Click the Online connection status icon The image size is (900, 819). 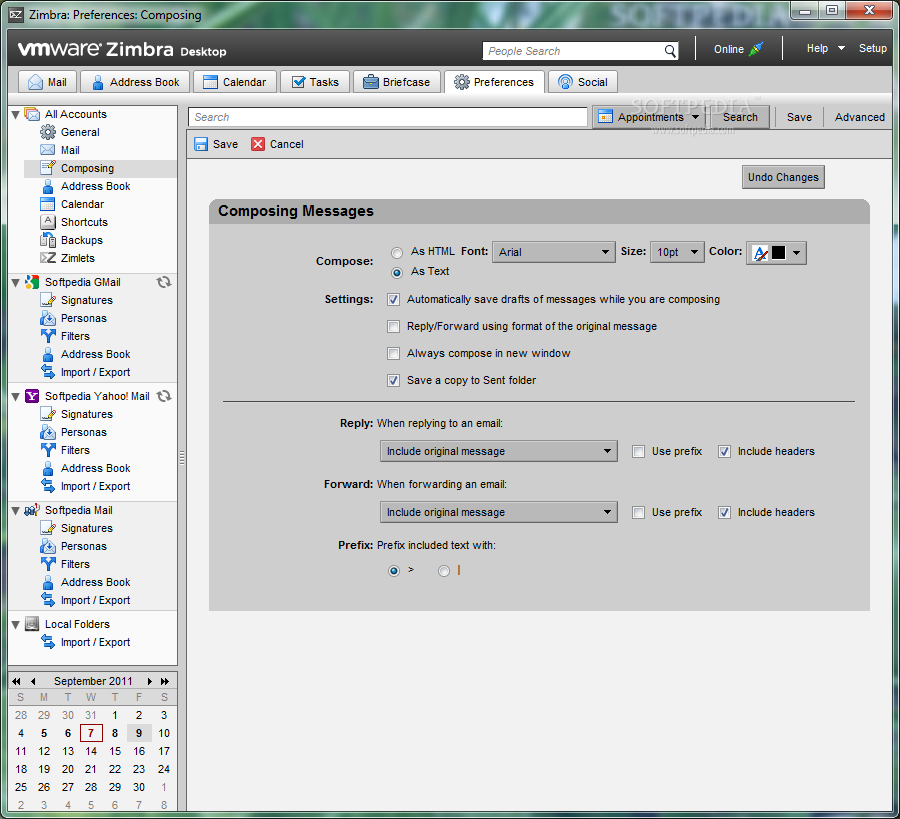pyautogui.click(x=756, y=49)
